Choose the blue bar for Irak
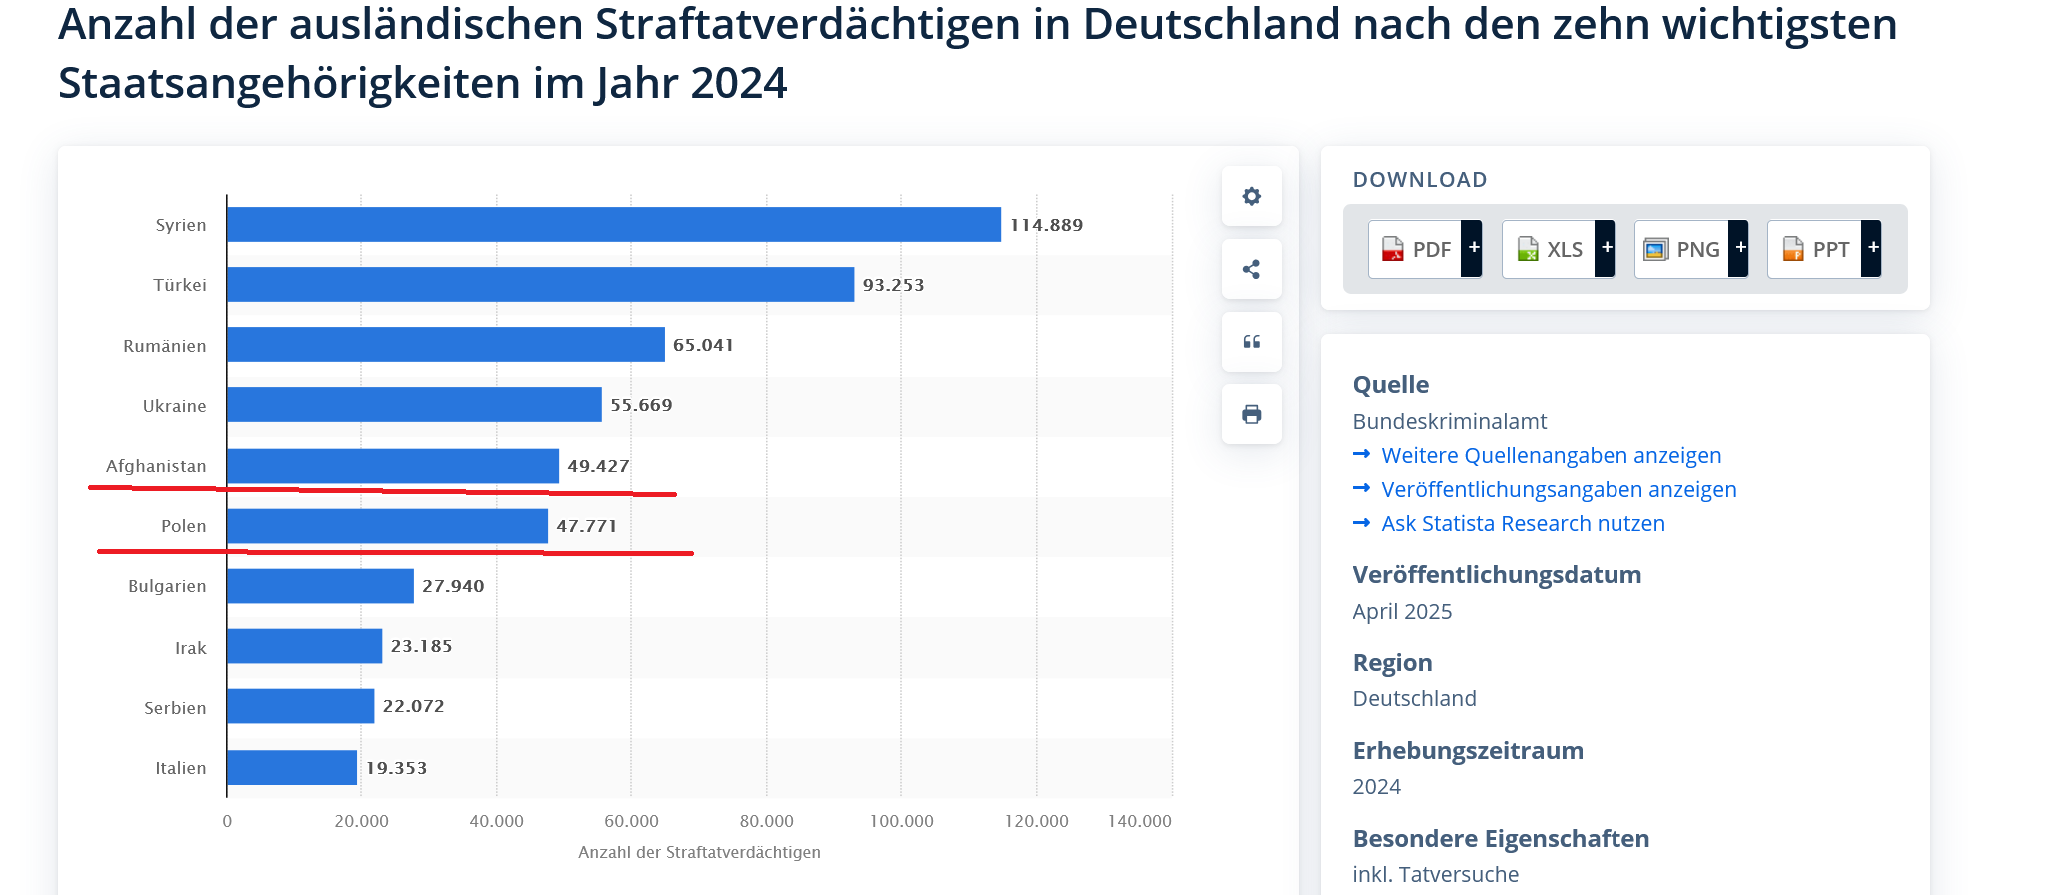Image resolution: width=2066 pixels, height=895 pixels. 305,645
